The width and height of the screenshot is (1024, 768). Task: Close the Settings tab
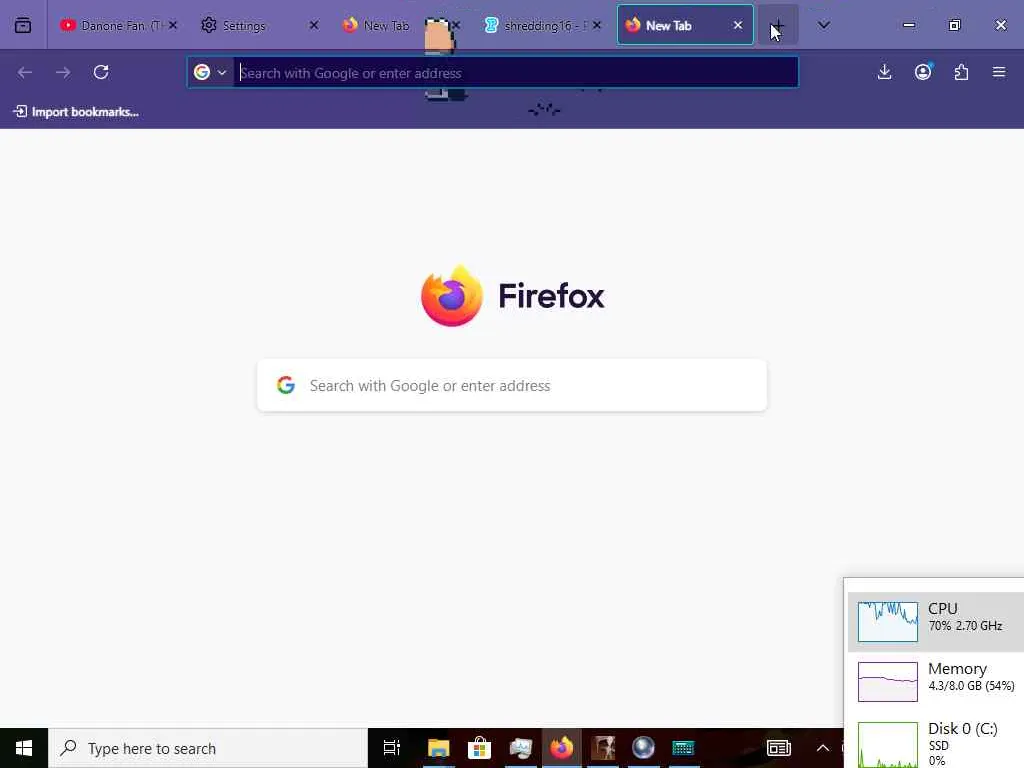(314, 25)
